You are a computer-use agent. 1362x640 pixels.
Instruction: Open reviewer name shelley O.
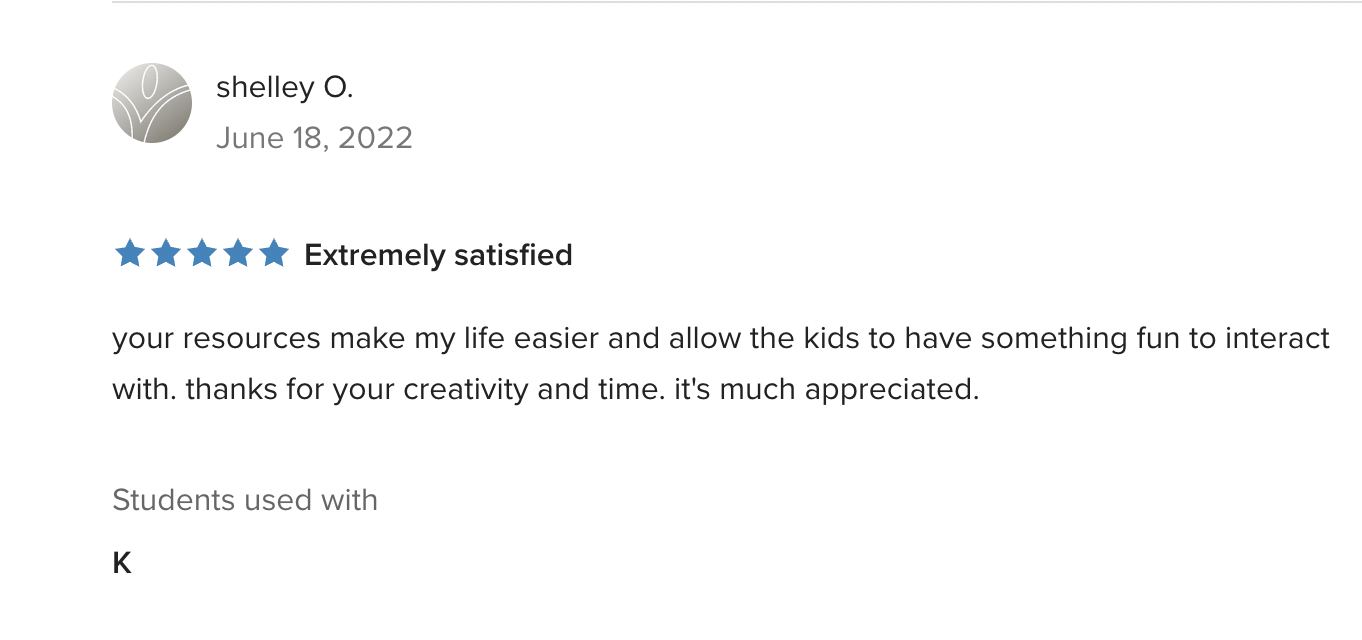(x=285, y=88)
